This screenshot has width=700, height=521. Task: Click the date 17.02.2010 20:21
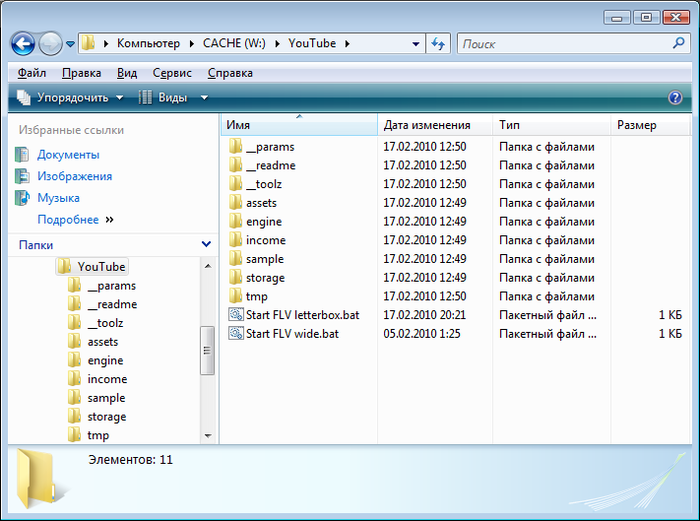coord(425,315)
